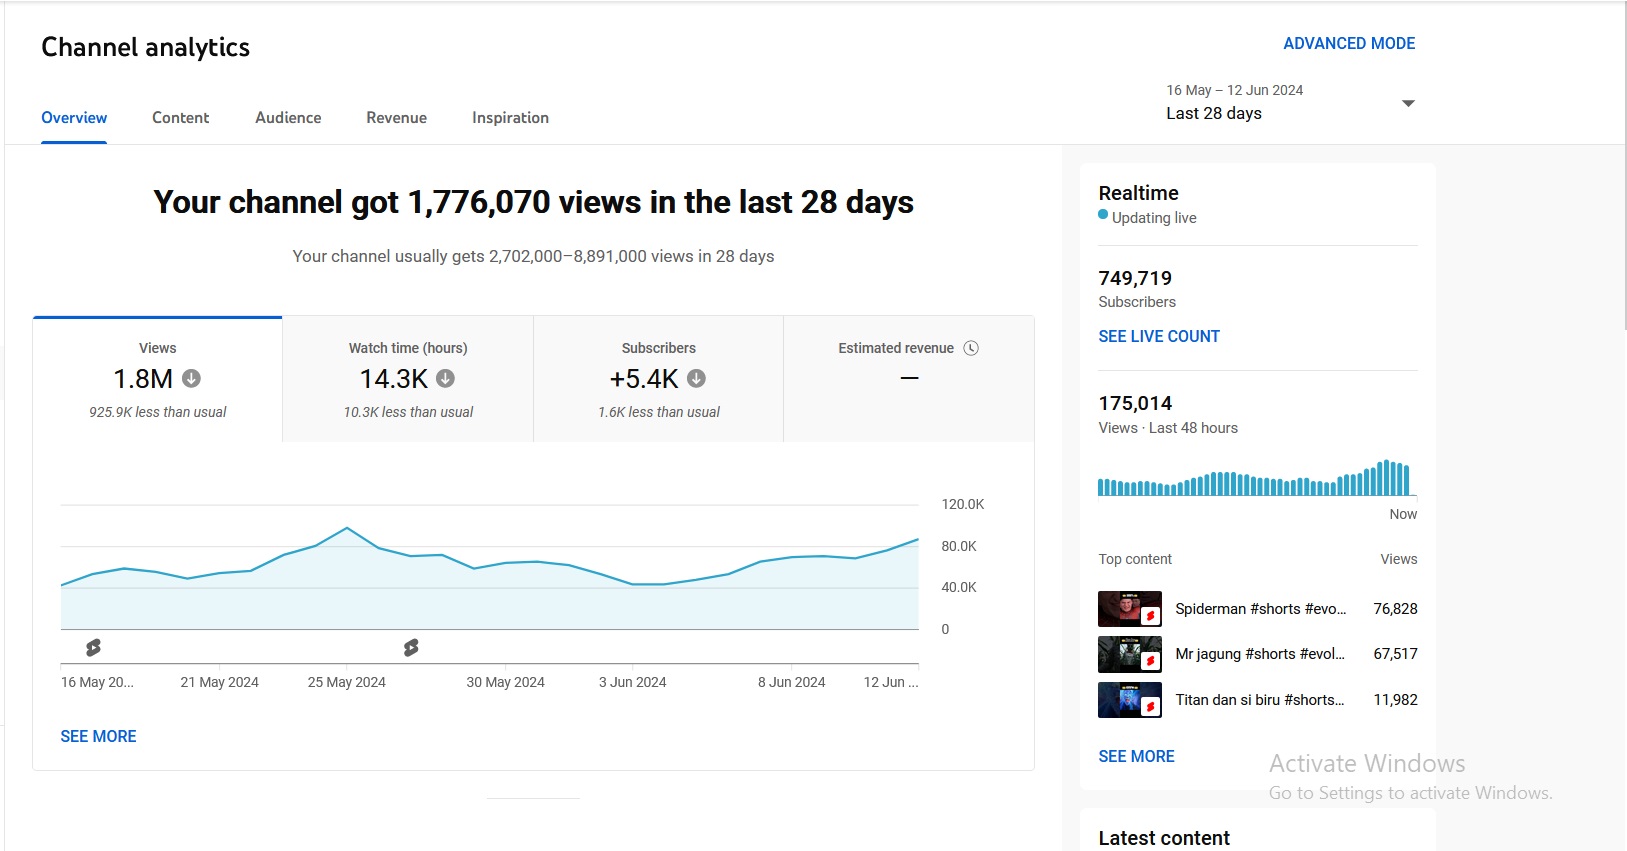This screenshot has height=851, width=1627.
Task: Switch to the Content tab
Action: (x=181, y=118)
